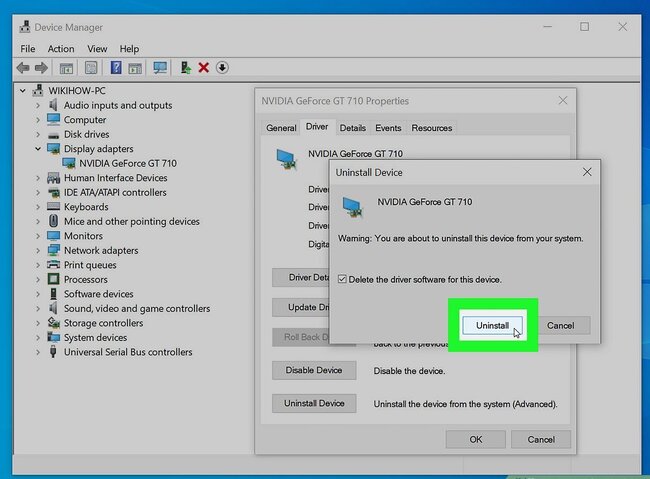Click the Universal Serial Bus controllers icon

pos(53,352)
